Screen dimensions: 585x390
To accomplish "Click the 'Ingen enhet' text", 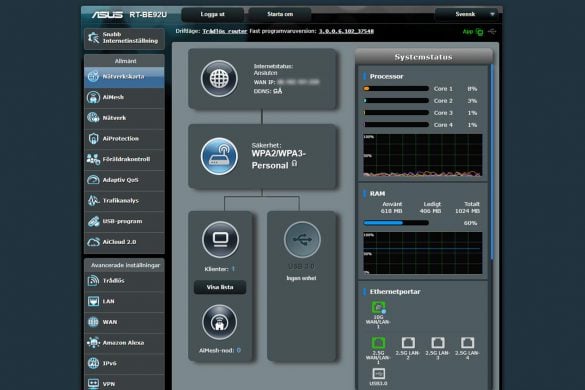I will 301,278.
